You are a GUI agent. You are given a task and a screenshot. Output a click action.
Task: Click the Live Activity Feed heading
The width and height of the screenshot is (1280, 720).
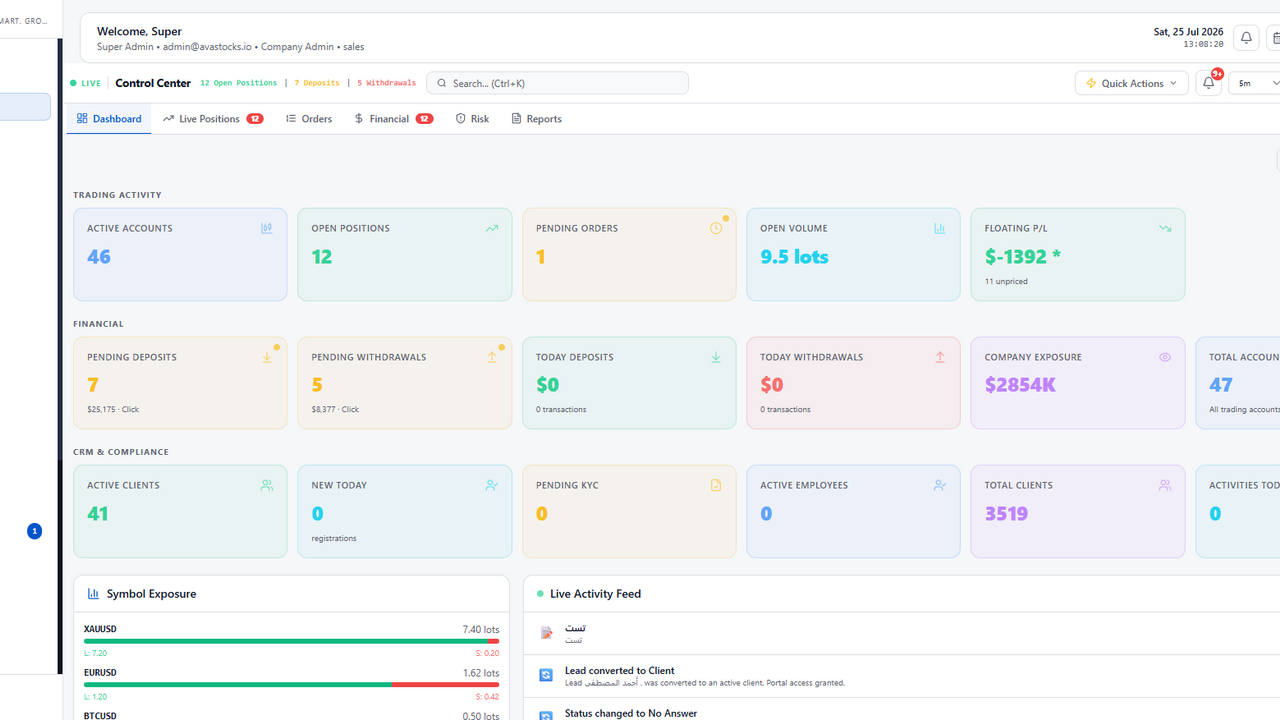point(595,593)
